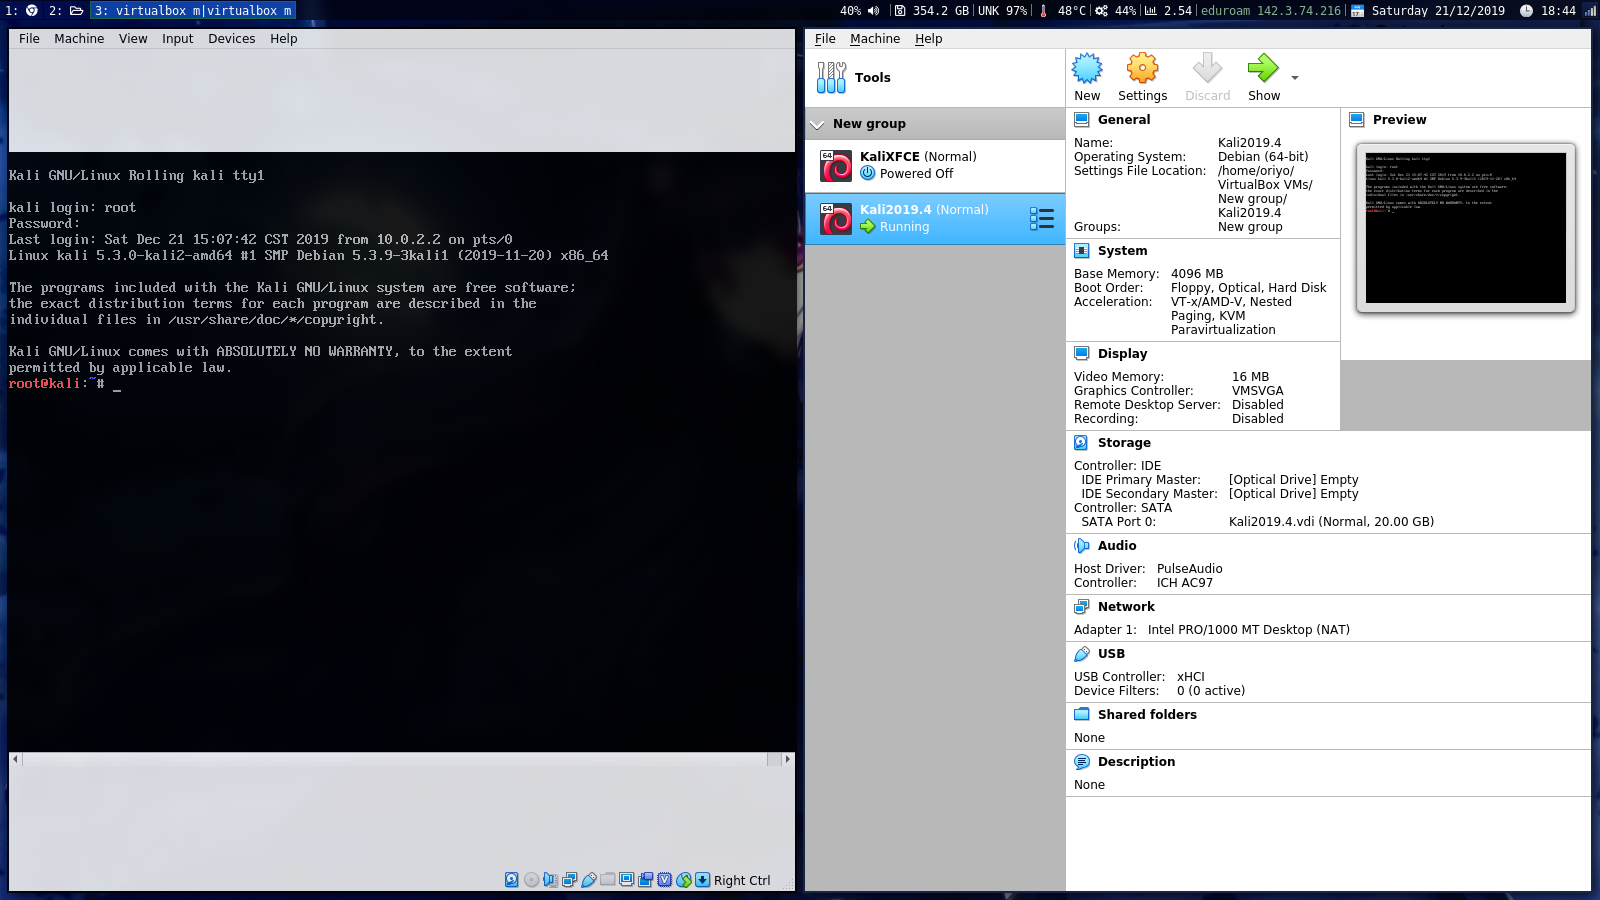Viewport: 1600px width, 900px height.
Task: Select the KaliXFCE powered off machine
Action: (935, 166)
